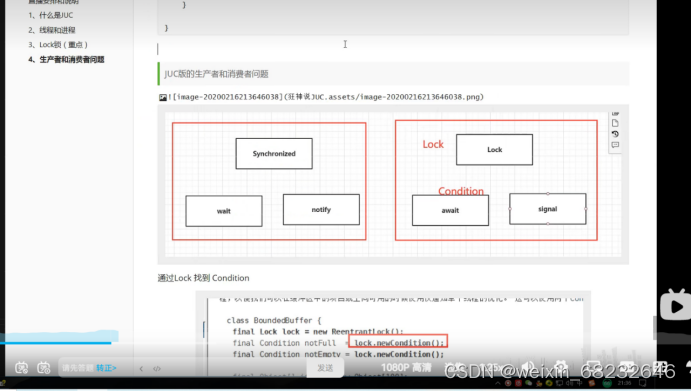Image resolution: width=692 pixels, height=391 pixels.
Task: Click the 转正> link
Action: click(x=106, y=368)
